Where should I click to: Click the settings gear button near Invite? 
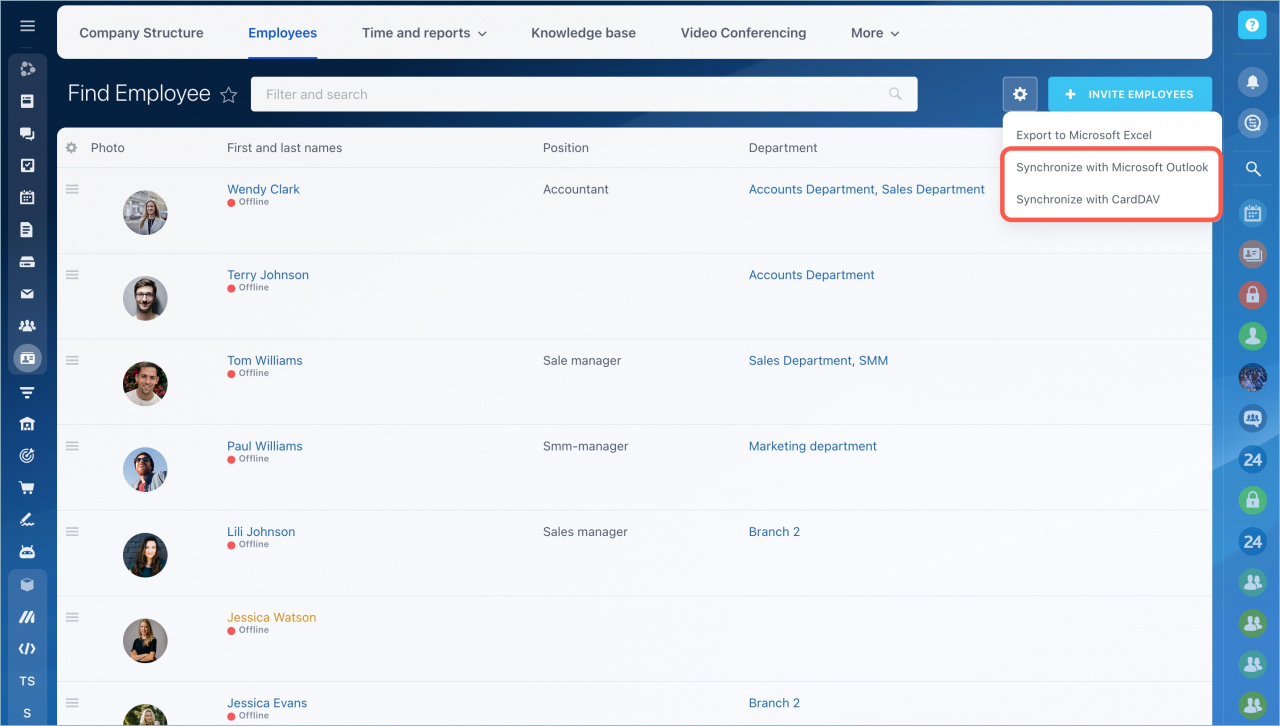(x=1019, y=94)
